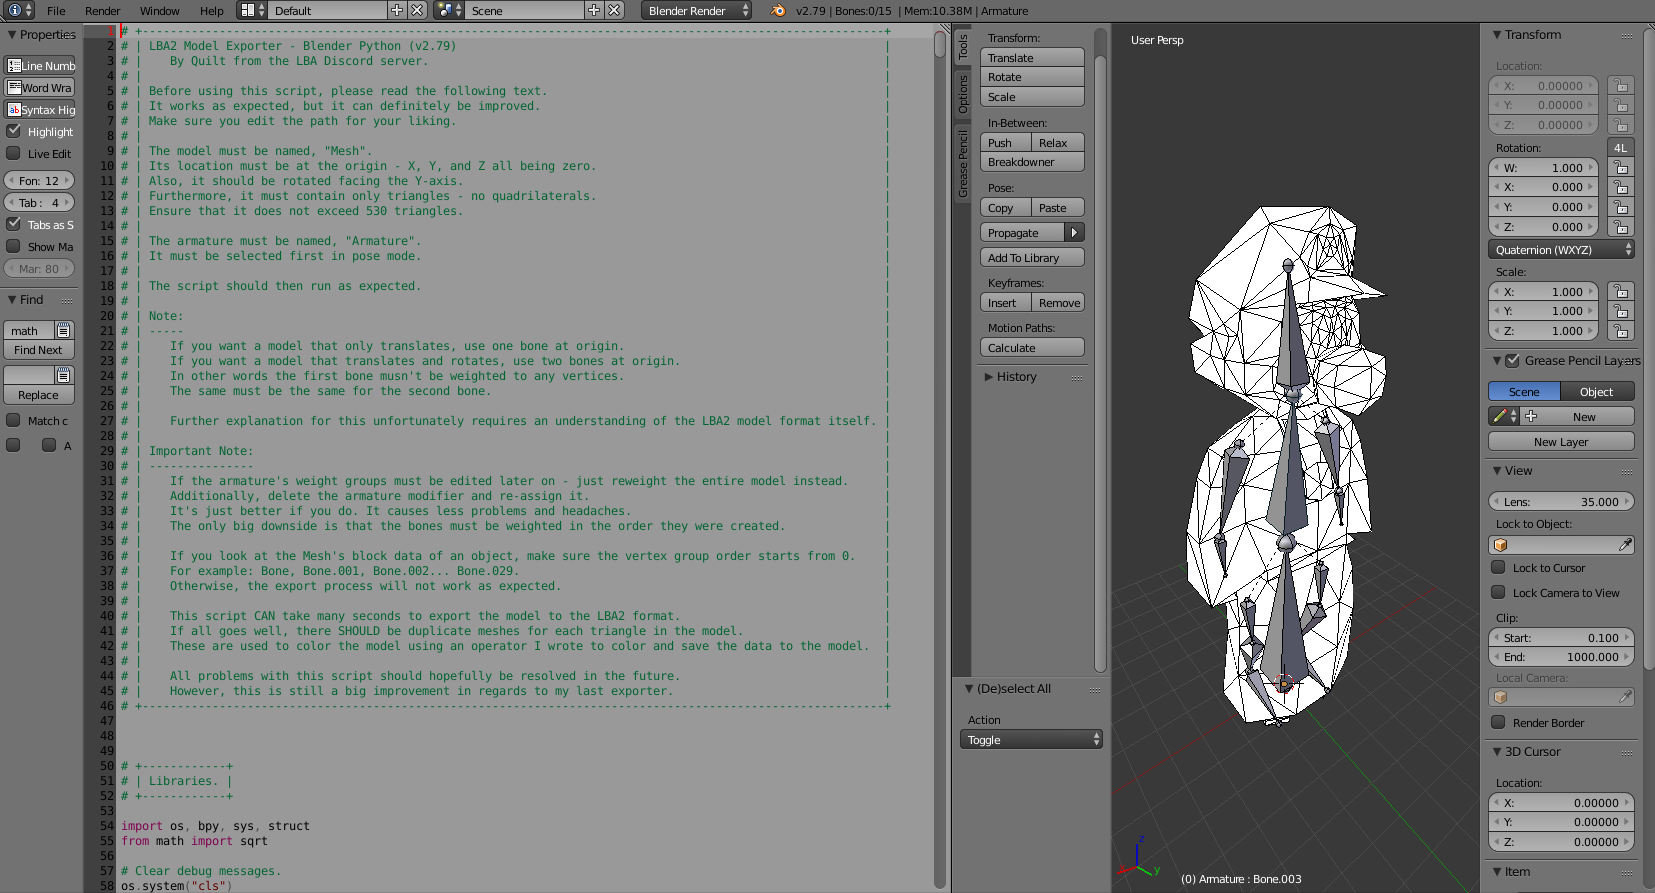This screenshot has height=893, width=1655.
Task: Collapse the 3D Cursor panel
Action: (x=1497, y=752)
